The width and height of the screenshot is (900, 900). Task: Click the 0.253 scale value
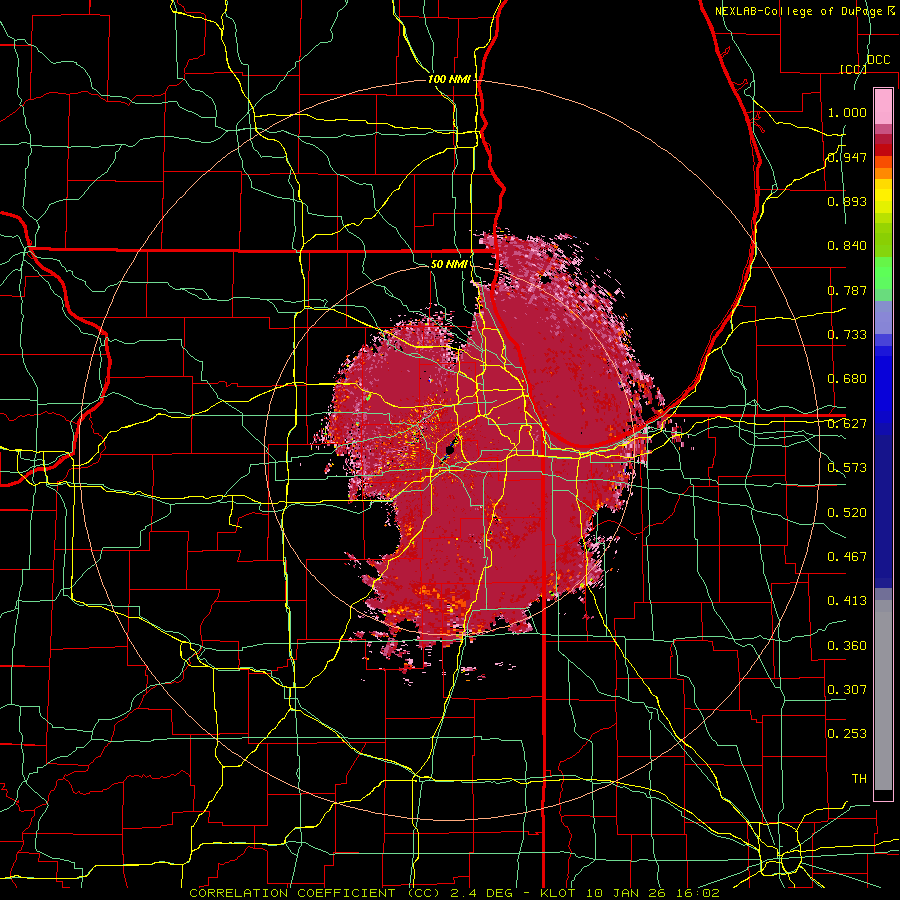click(847, 734)
